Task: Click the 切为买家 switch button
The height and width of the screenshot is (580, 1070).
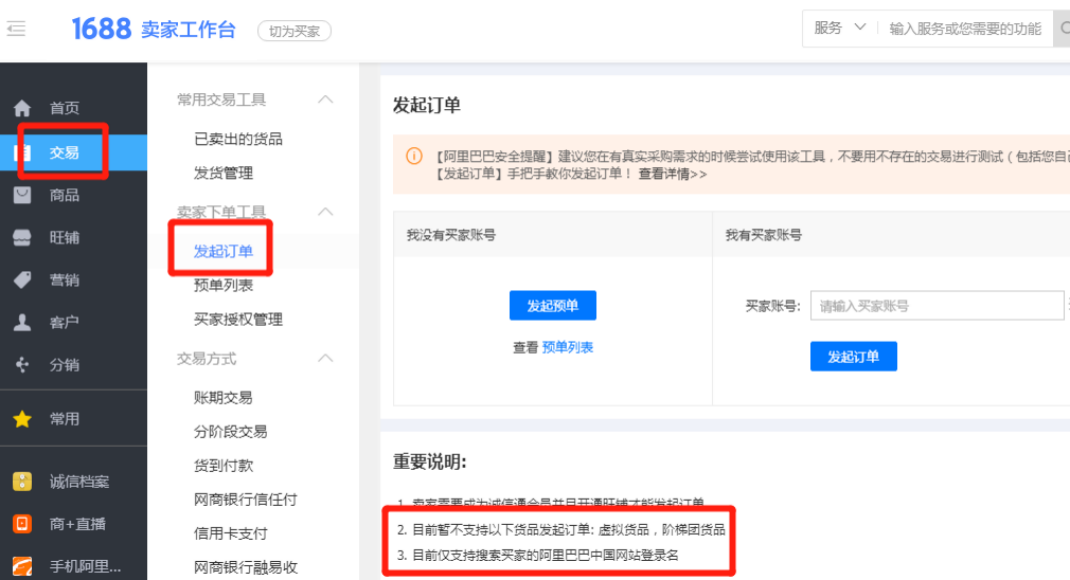Action: coord(294,31)
